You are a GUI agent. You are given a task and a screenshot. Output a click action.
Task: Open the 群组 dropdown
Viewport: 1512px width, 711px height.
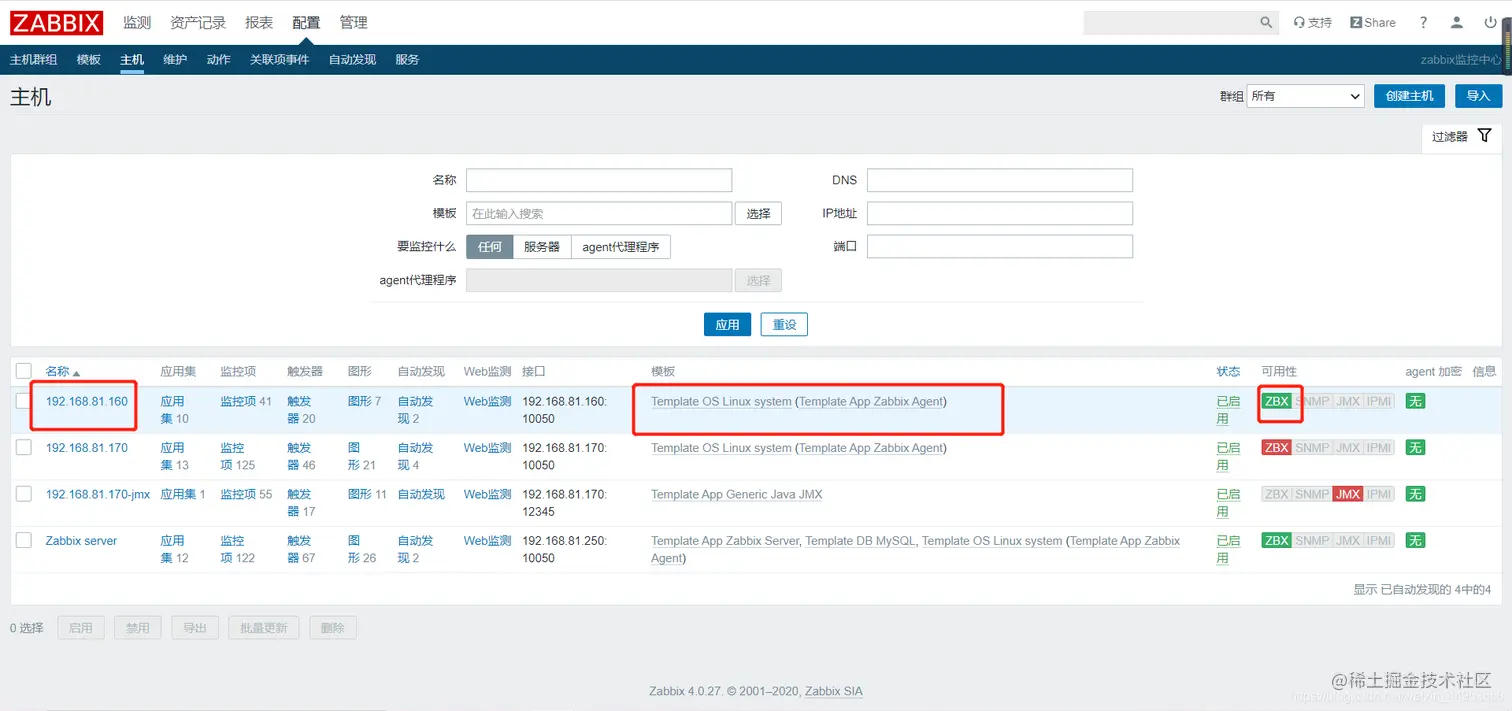tap(1305, 96)
